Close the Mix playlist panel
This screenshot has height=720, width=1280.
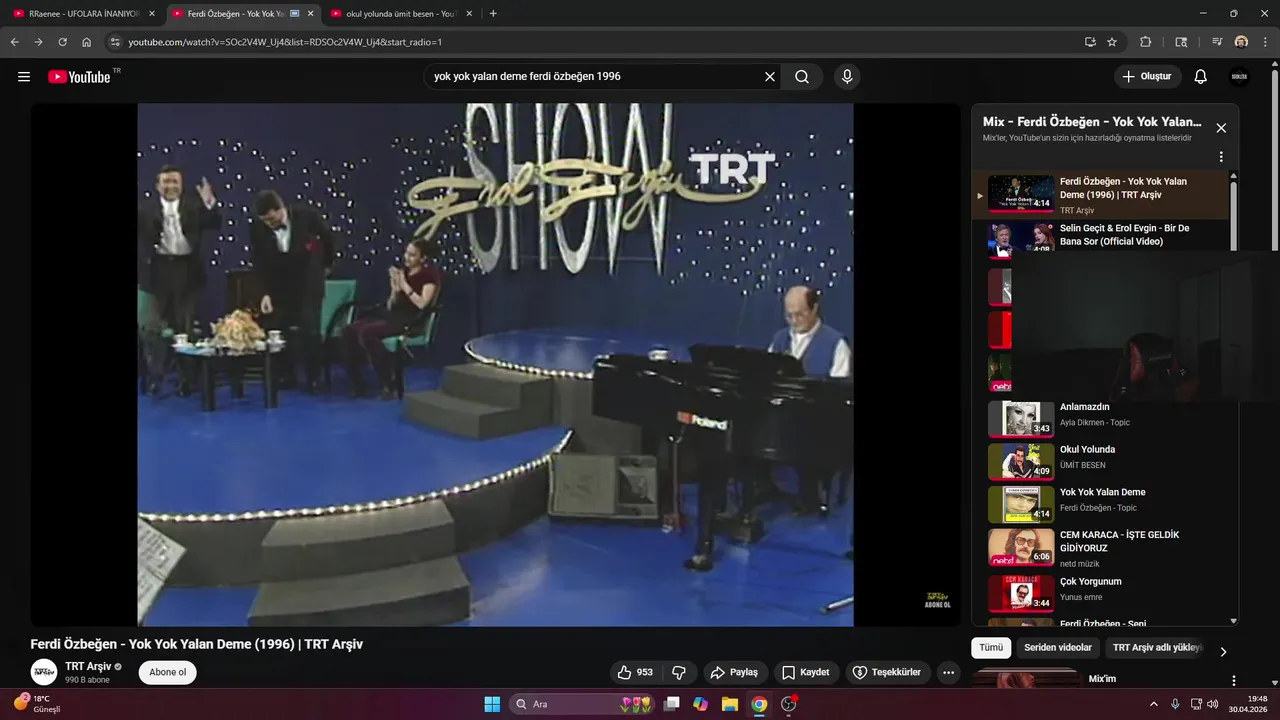1220,128
